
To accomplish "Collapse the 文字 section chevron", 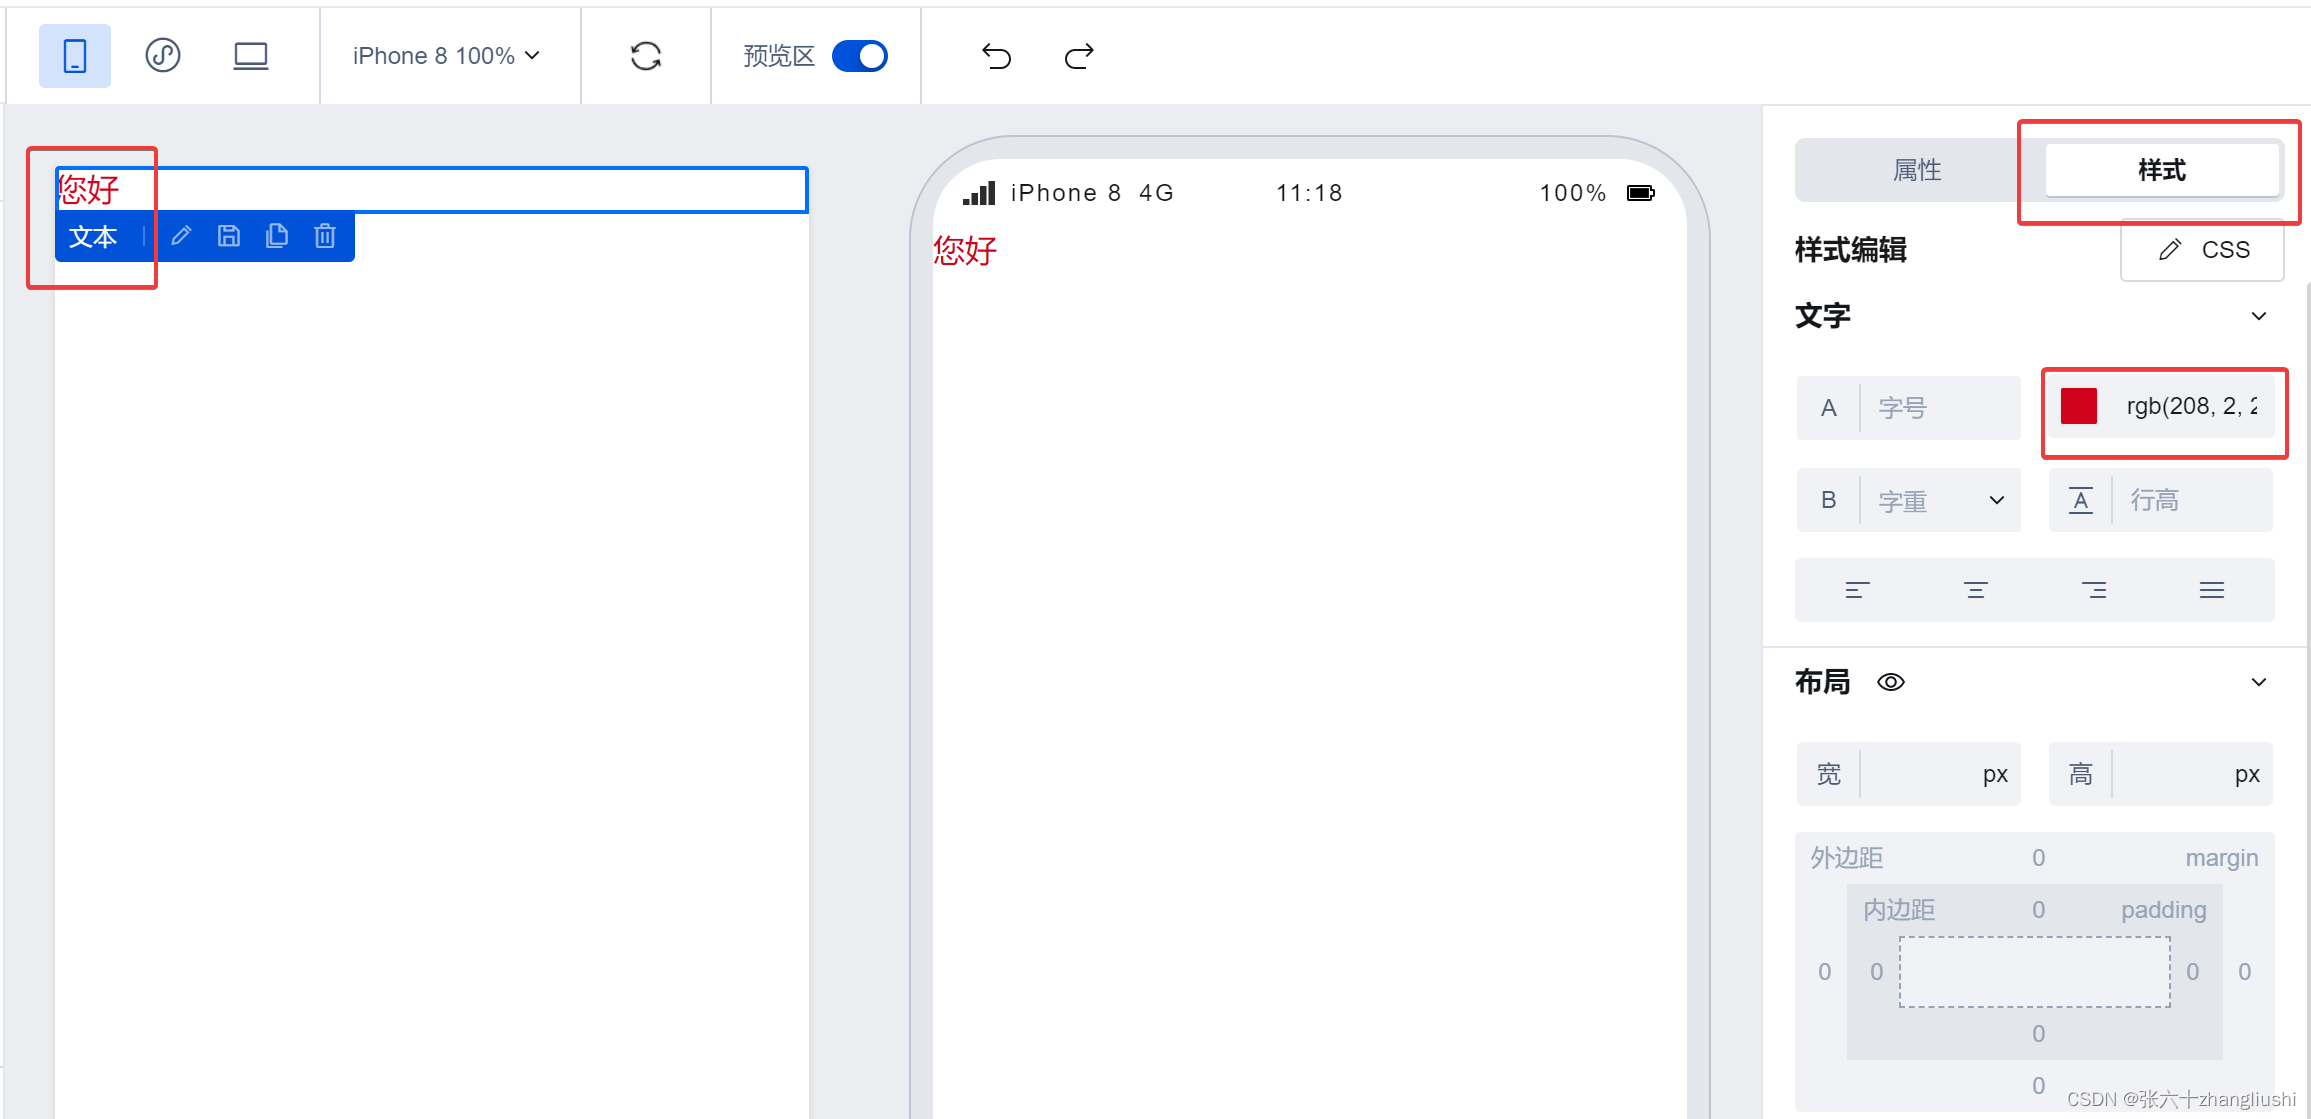I will (x=2258, y=316).
